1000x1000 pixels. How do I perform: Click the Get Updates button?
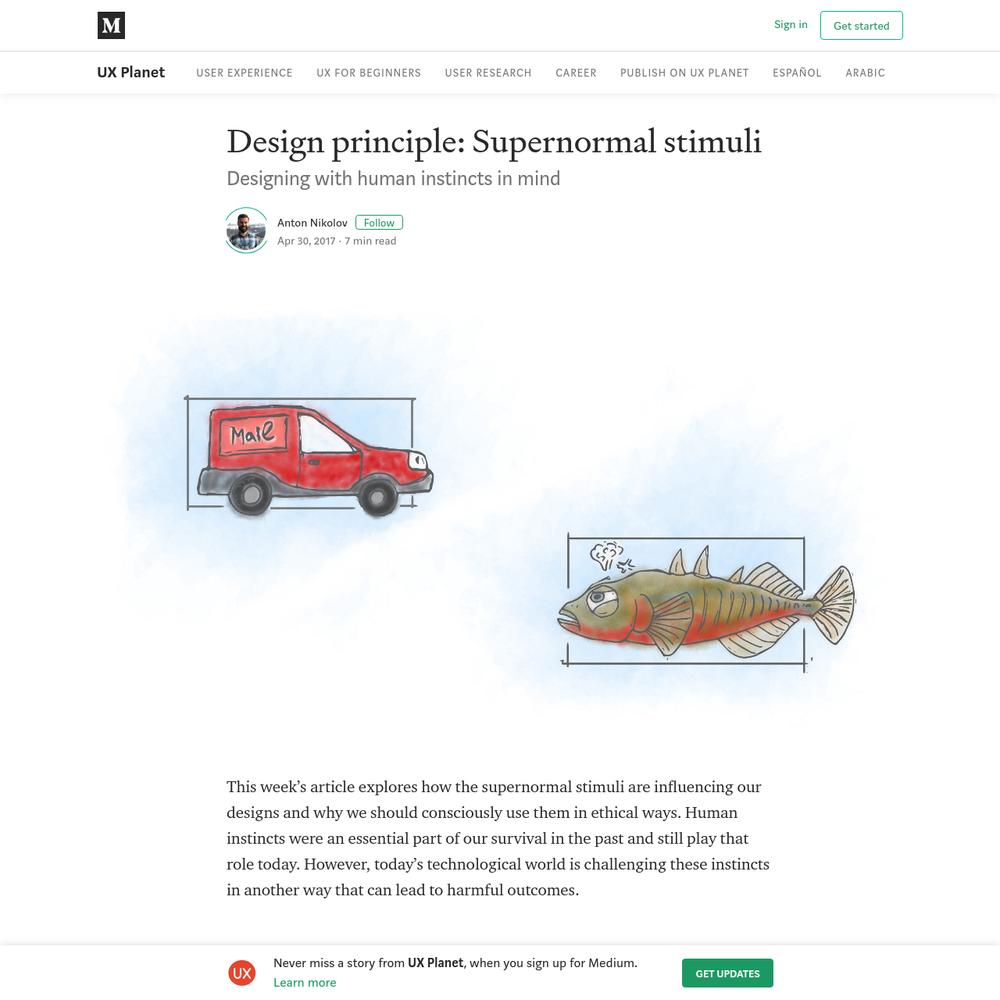click(727, 973)
